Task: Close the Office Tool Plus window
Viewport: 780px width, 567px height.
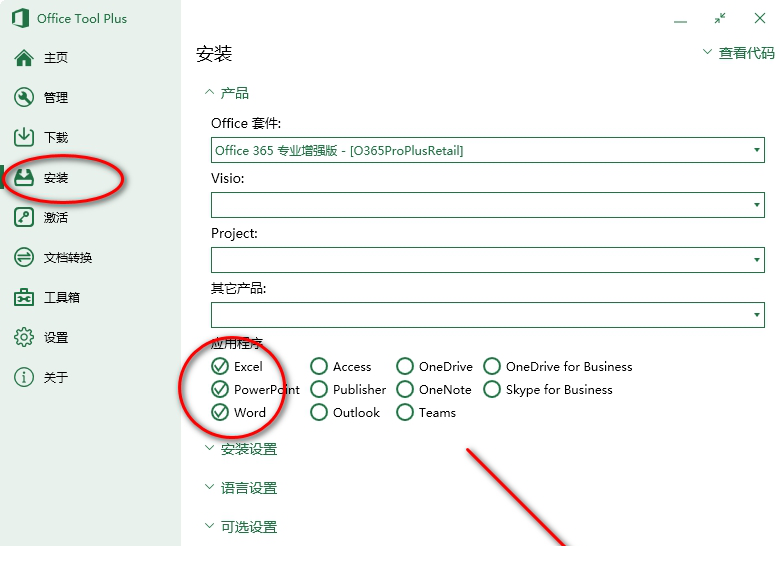Action: [760, 18]
